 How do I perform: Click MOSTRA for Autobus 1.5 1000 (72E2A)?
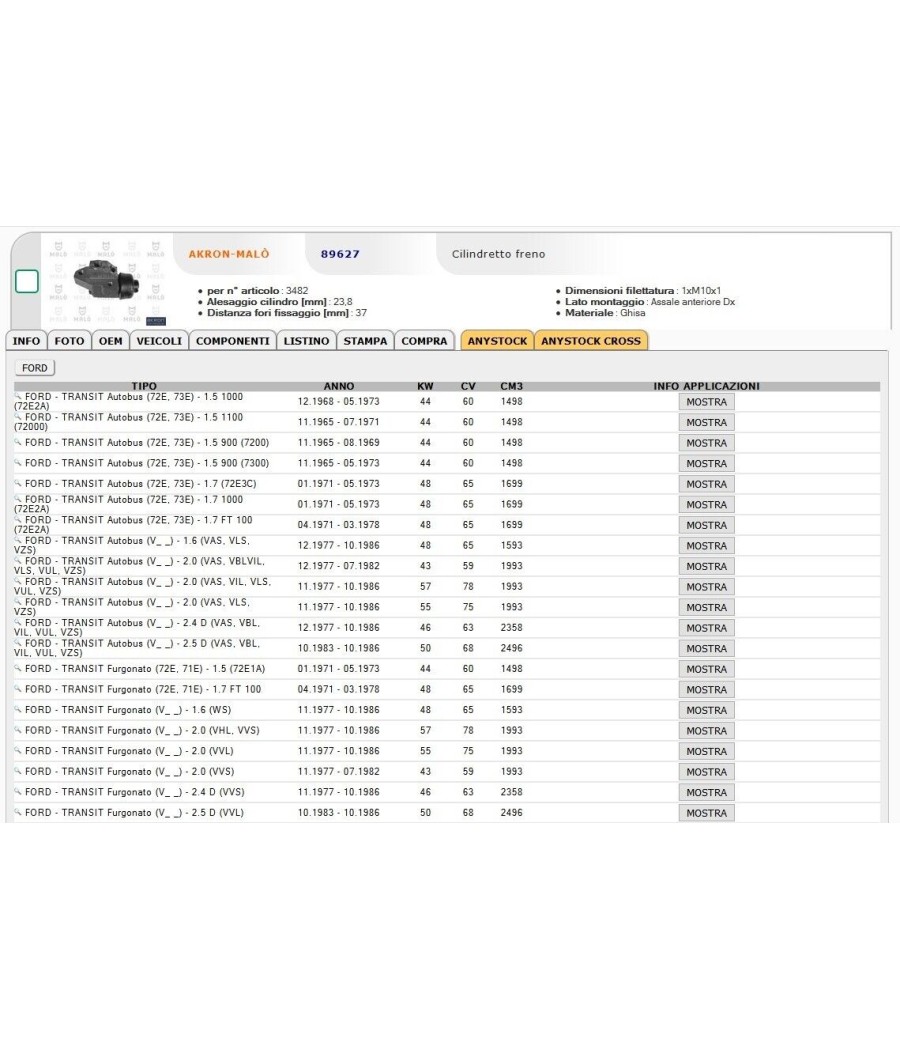[706, 402]
